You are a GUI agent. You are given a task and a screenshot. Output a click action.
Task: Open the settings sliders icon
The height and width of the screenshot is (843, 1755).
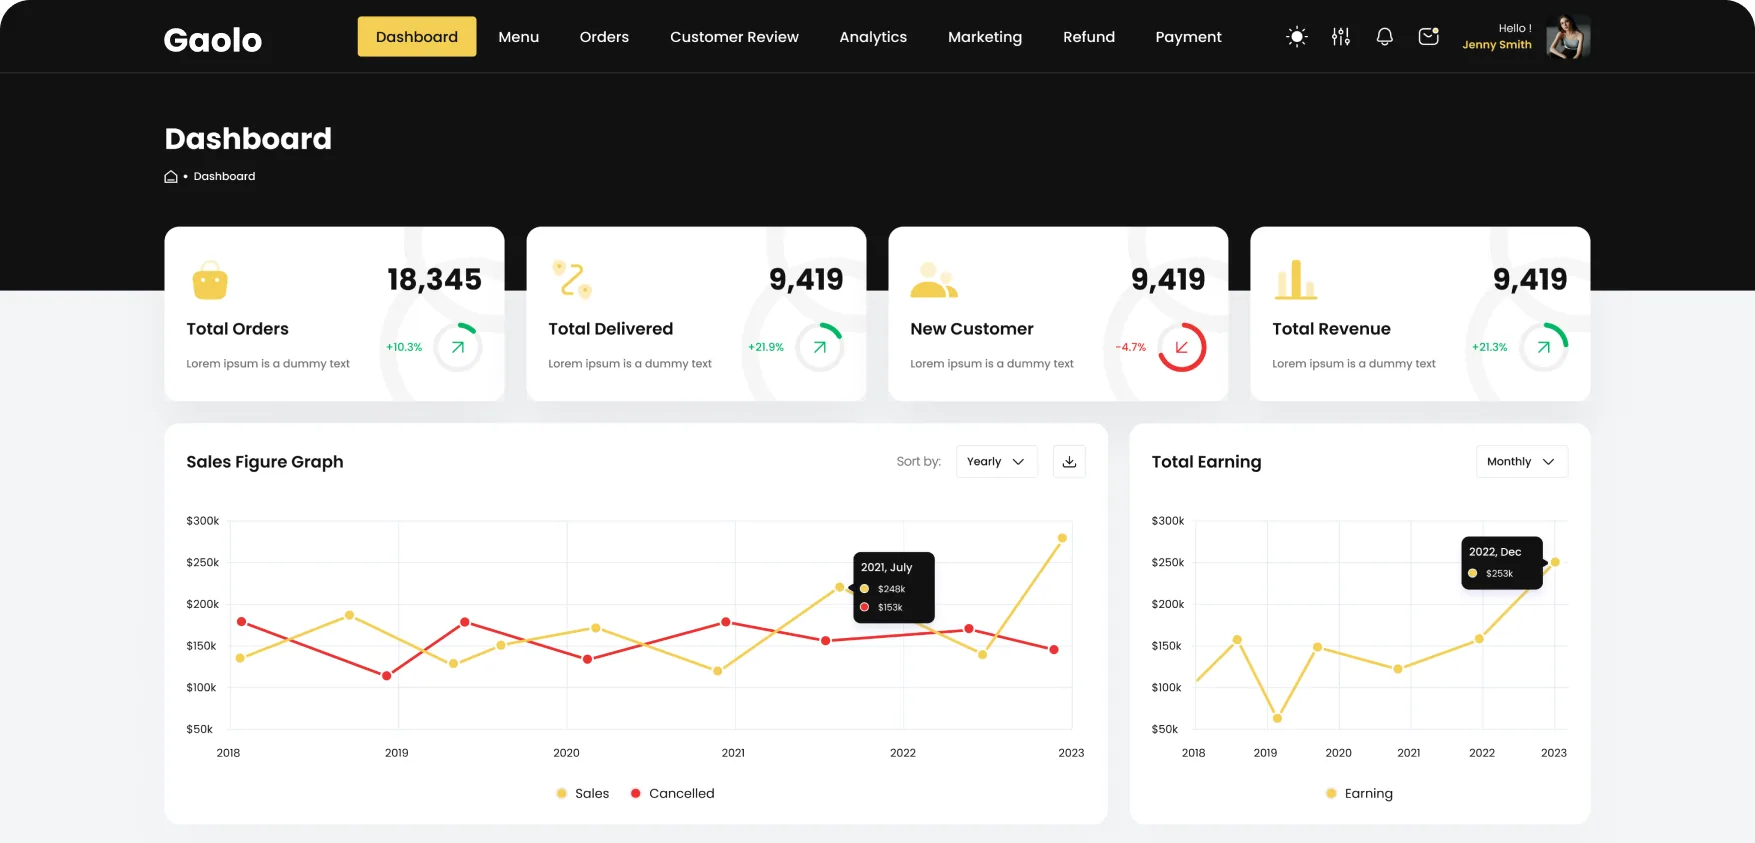click(x=1341, y=37)
